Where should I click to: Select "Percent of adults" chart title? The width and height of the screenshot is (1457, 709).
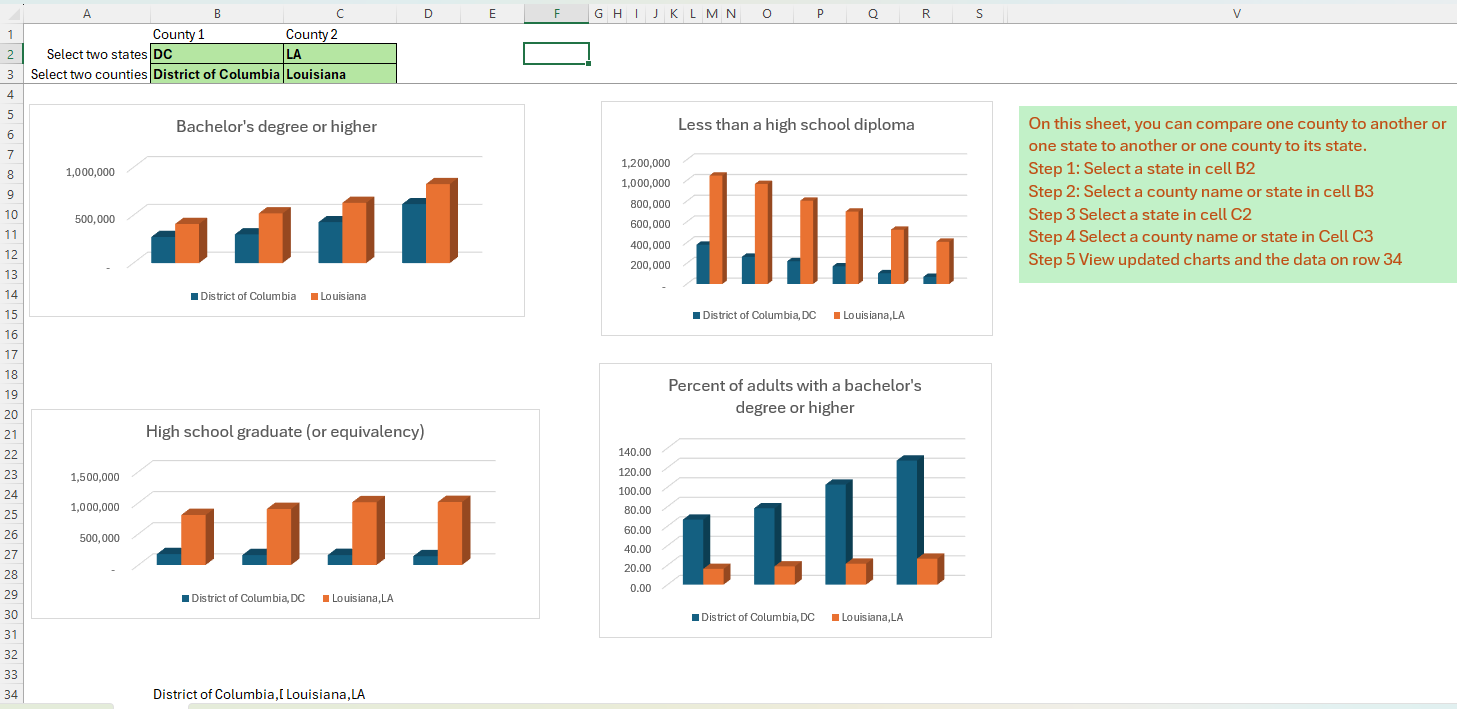coord(795,396)
